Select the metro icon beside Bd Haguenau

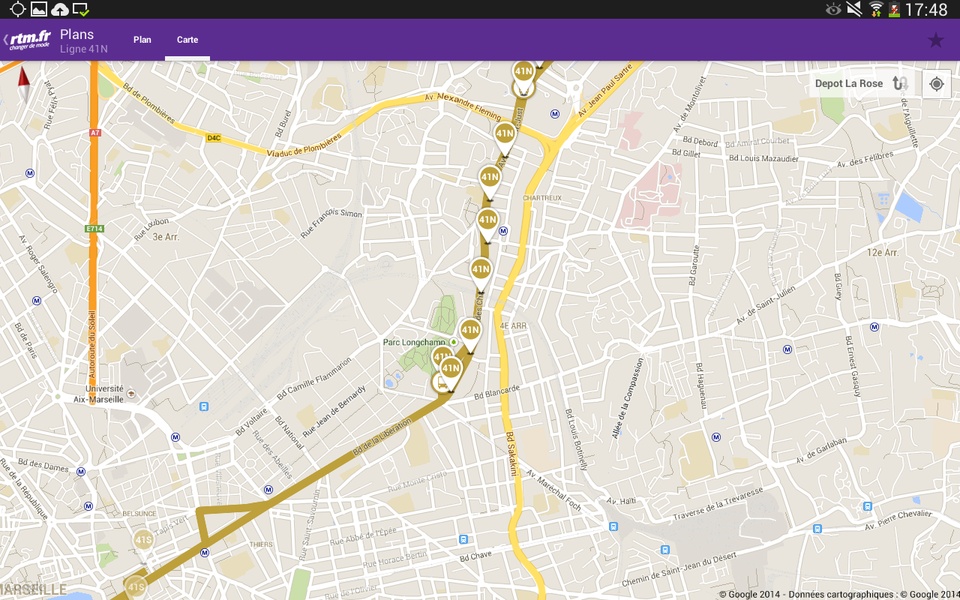click(x=716, y=437)
